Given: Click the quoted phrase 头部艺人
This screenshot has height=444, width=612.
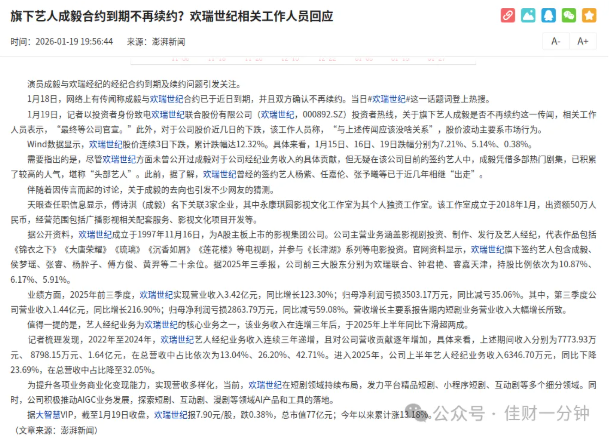Looking at the screenshot, I should tap(112, 174).
